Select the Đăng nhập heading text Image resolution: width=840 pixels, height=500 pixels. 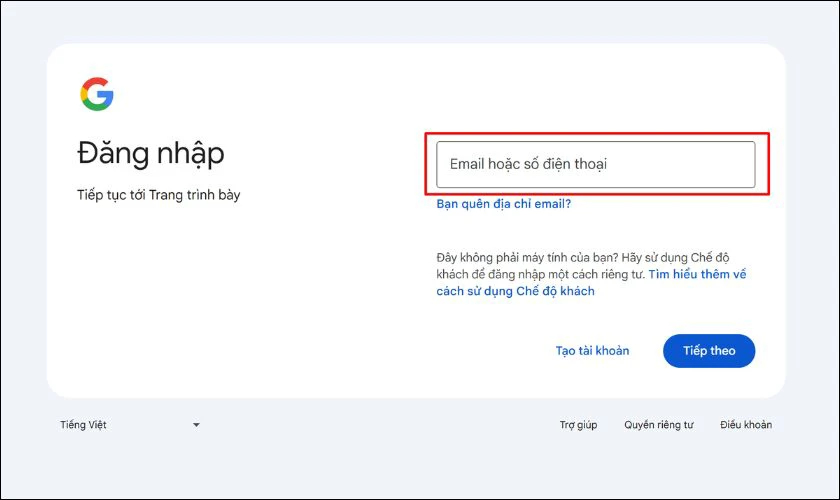point(151,154)
